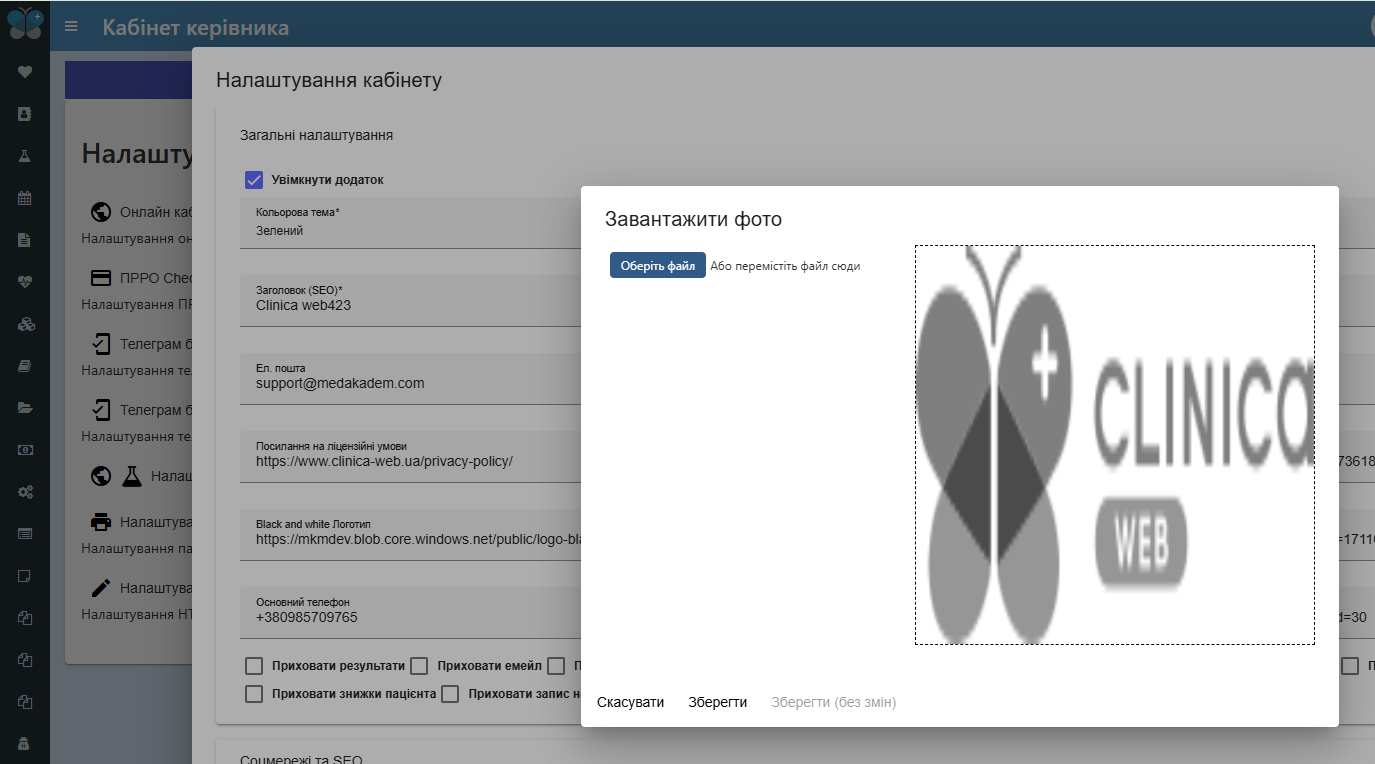1375x764 pixels.
Task: Select the heartbeat icon in the sidebar
Action: [25, 282]
